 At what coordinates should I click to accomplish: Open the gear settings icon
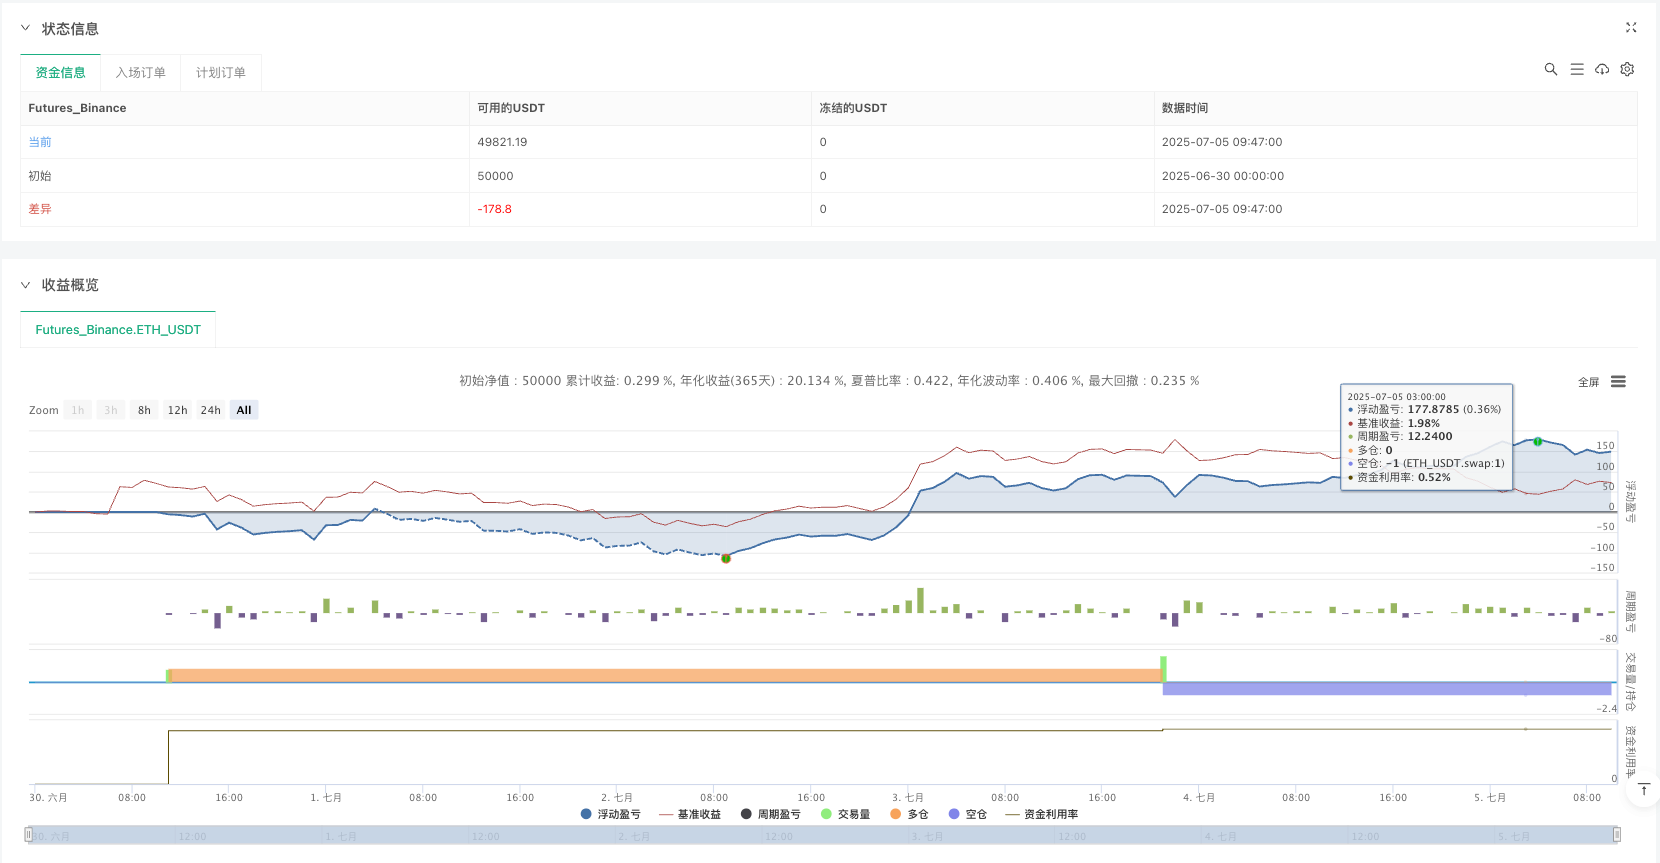tap(1627, 69)
